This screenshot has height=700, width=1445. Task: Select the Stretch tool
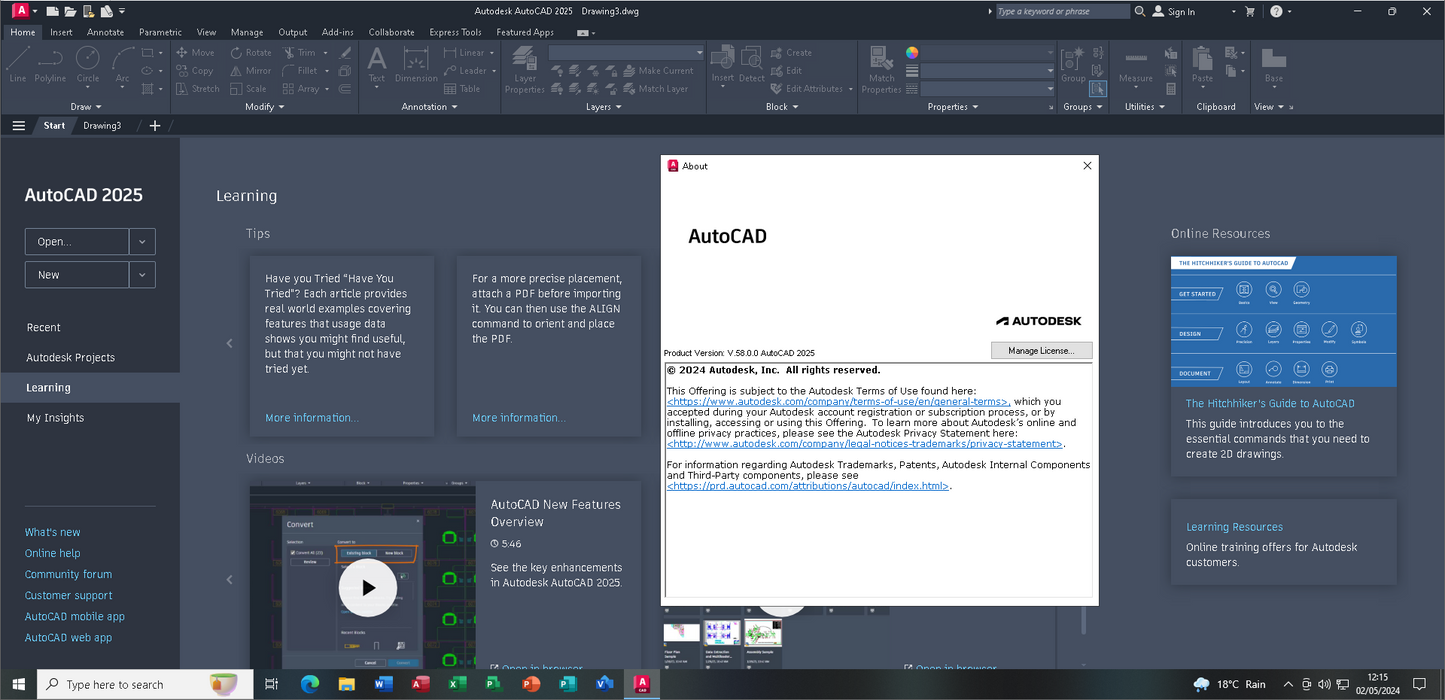[x=198, y=89]
